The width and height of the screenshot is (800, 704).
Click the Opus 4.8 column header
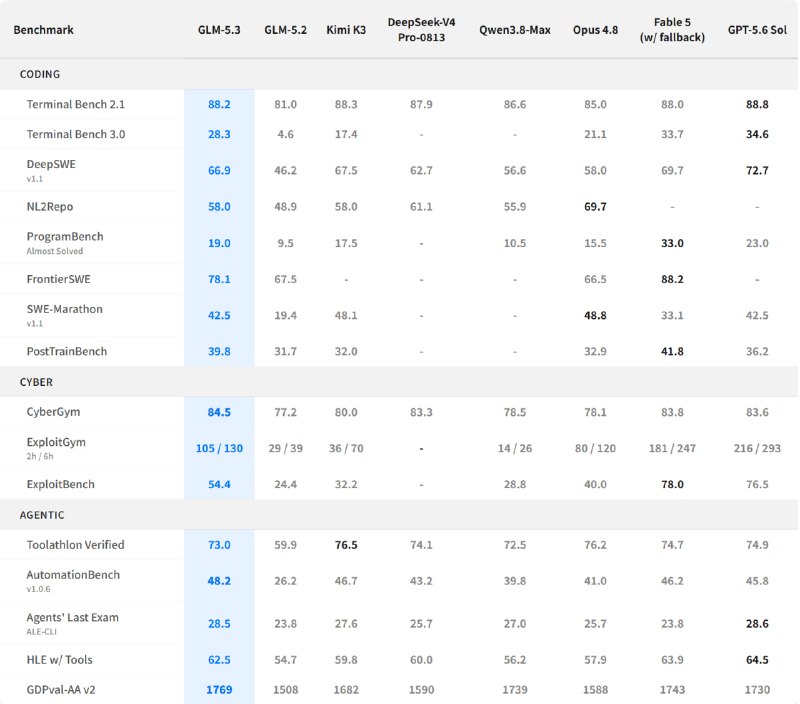pos(595,30)
